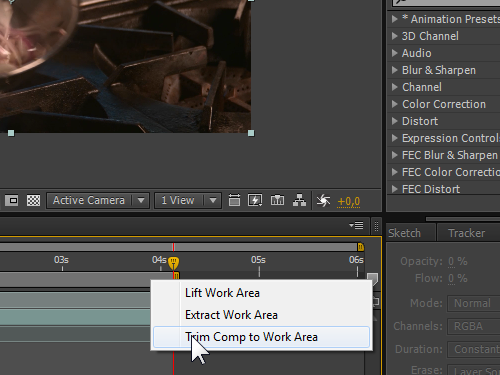This screenshot has height=375, width=500.
Task: Toggle the transparency grid checkerboard icon
Action: coord(33,200)
